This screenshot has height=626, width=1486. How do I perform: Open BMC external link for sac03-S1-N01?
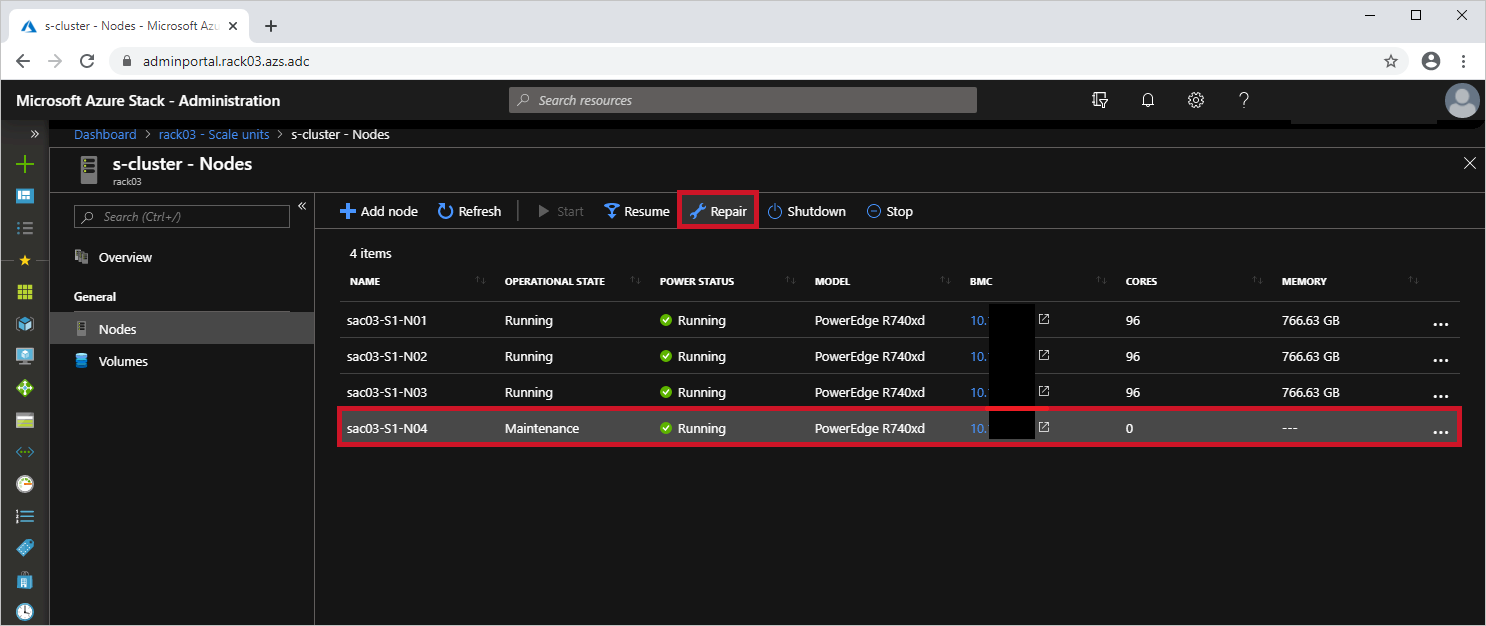coord(1044,320)
